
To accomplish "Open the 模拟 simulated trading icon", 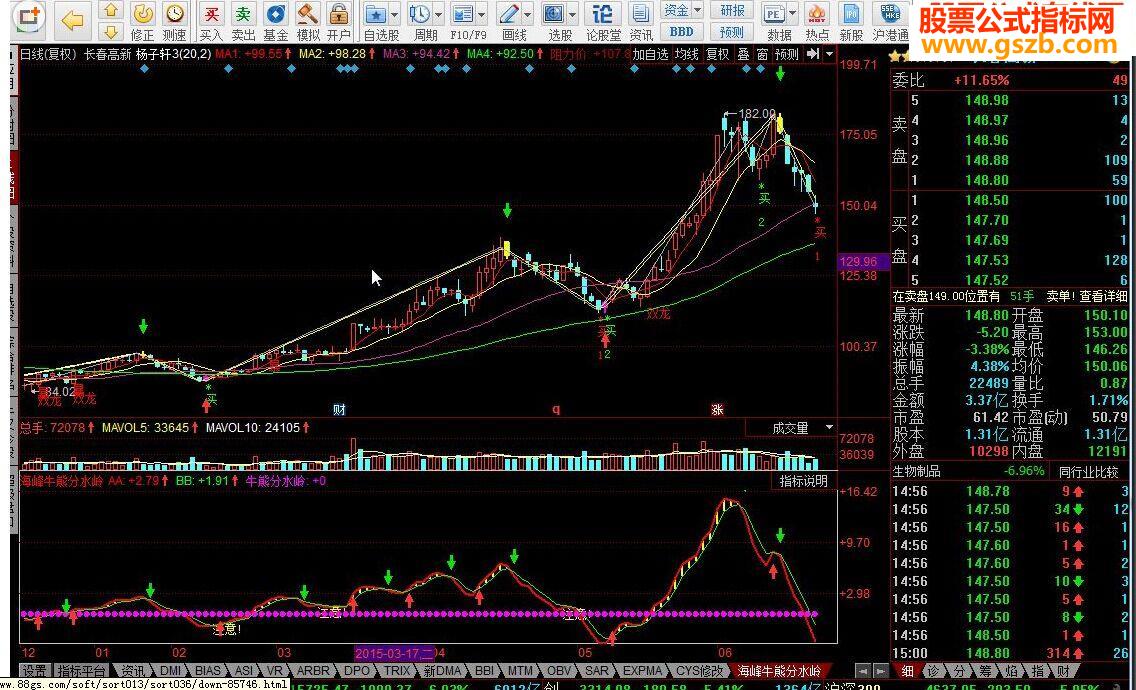I will [308, 21].
